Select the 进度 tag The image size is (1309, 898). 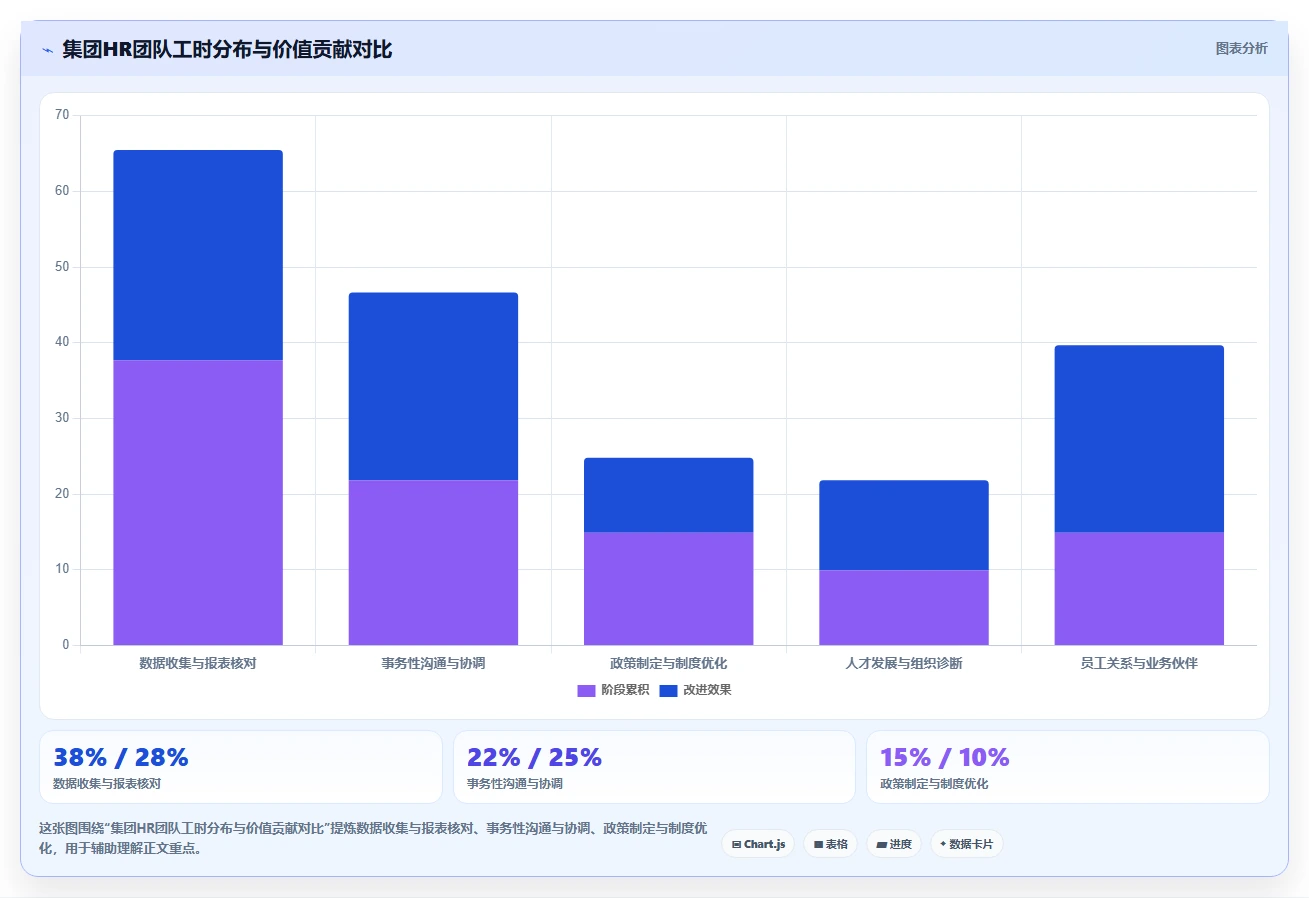(893, 844)
